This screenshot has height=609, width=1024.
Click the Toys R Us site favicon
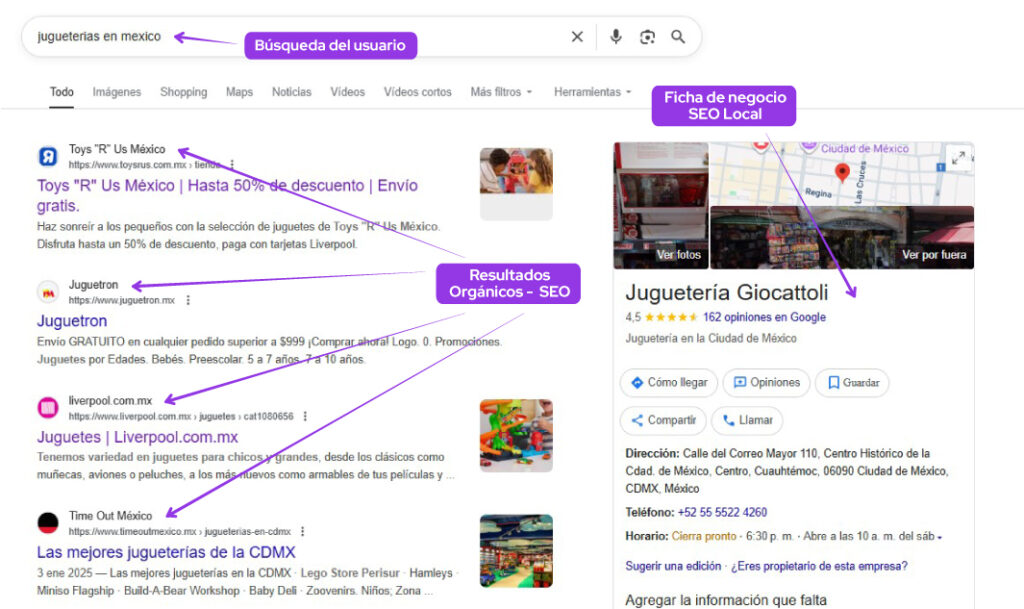click(x=48, y=156)
